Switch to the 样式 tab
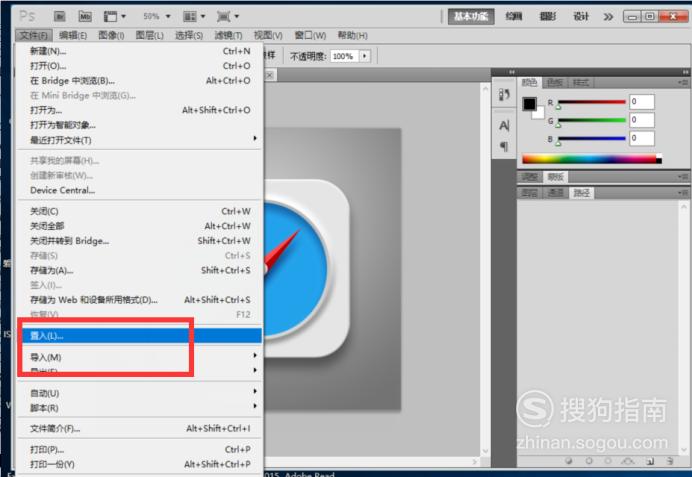 pos(581,83)
